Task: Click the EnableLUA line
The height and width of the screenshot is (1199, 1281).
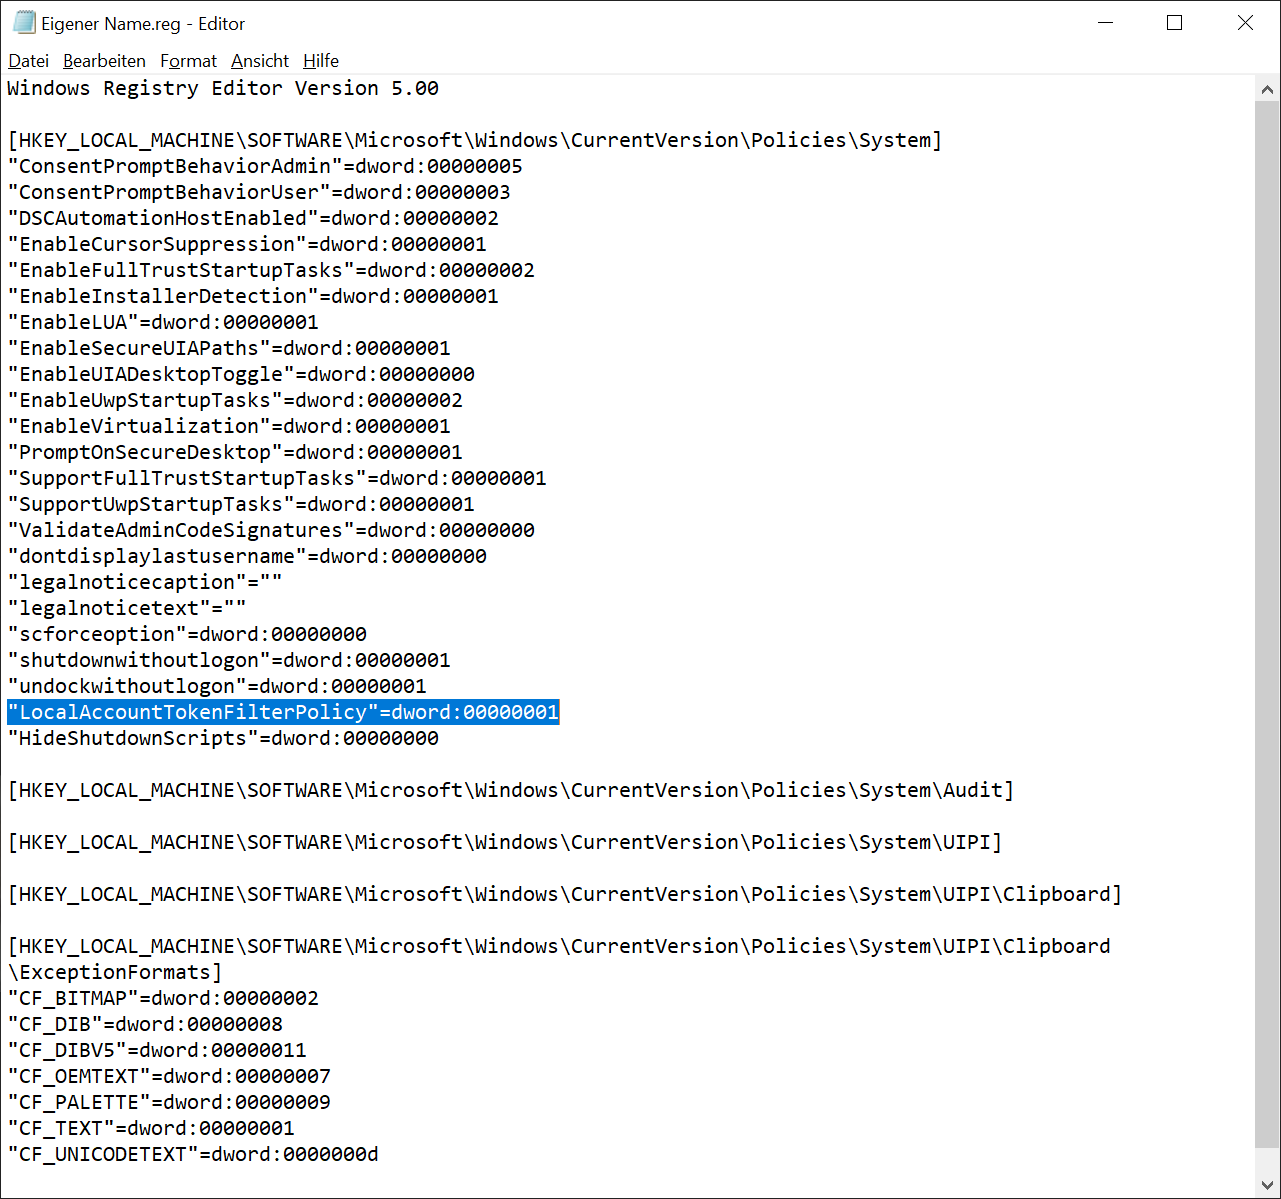Action: click(163, 322)
